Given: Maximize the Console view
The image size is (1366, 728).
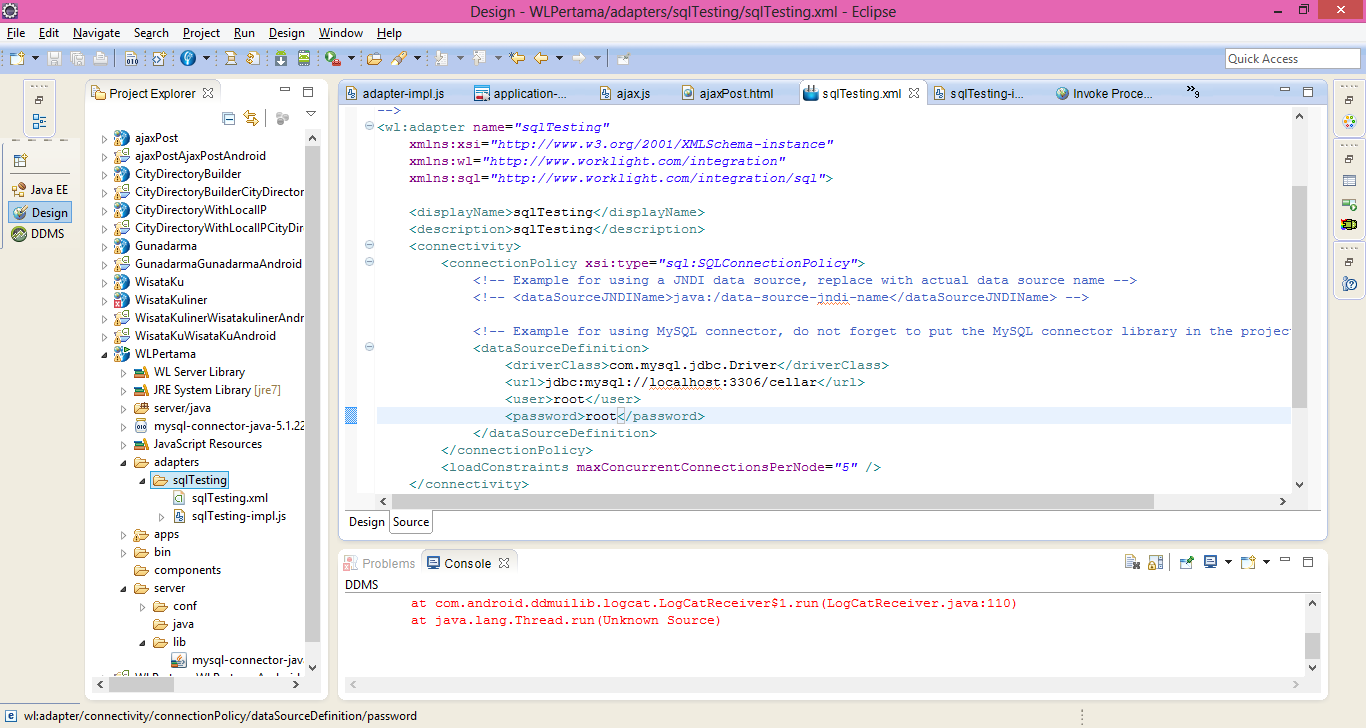Looking at the screenshot, I should pos(1308,563).
